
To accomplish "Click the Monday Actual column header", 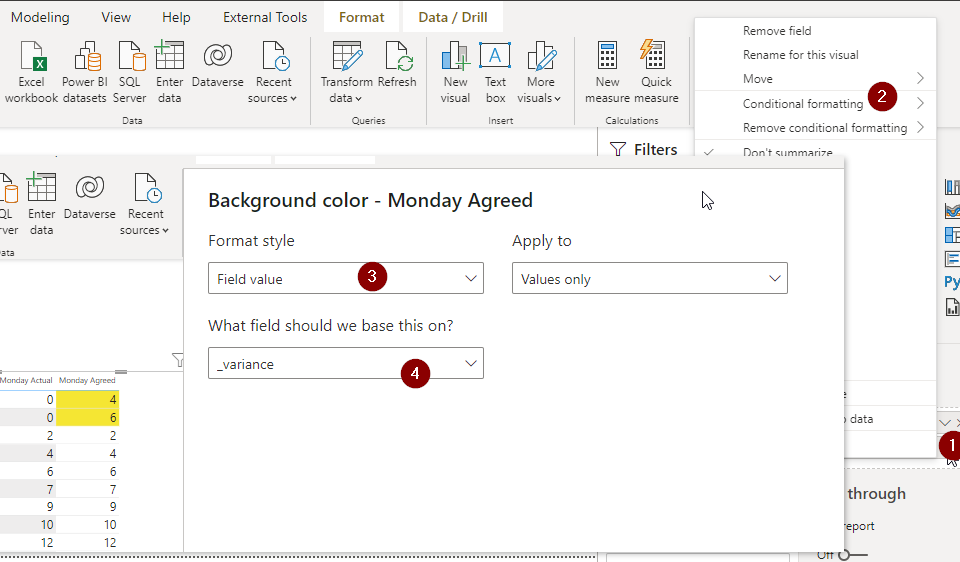I will (26, 380).
